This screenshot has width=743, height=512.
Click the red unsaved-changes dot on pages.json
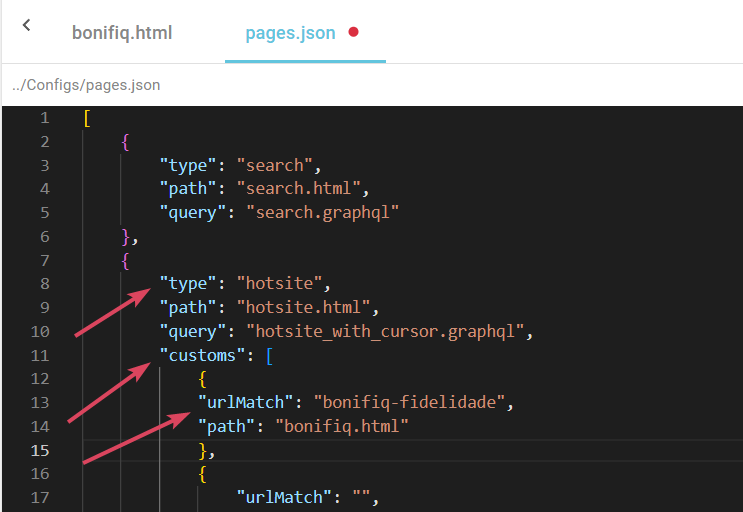[353, 32]
